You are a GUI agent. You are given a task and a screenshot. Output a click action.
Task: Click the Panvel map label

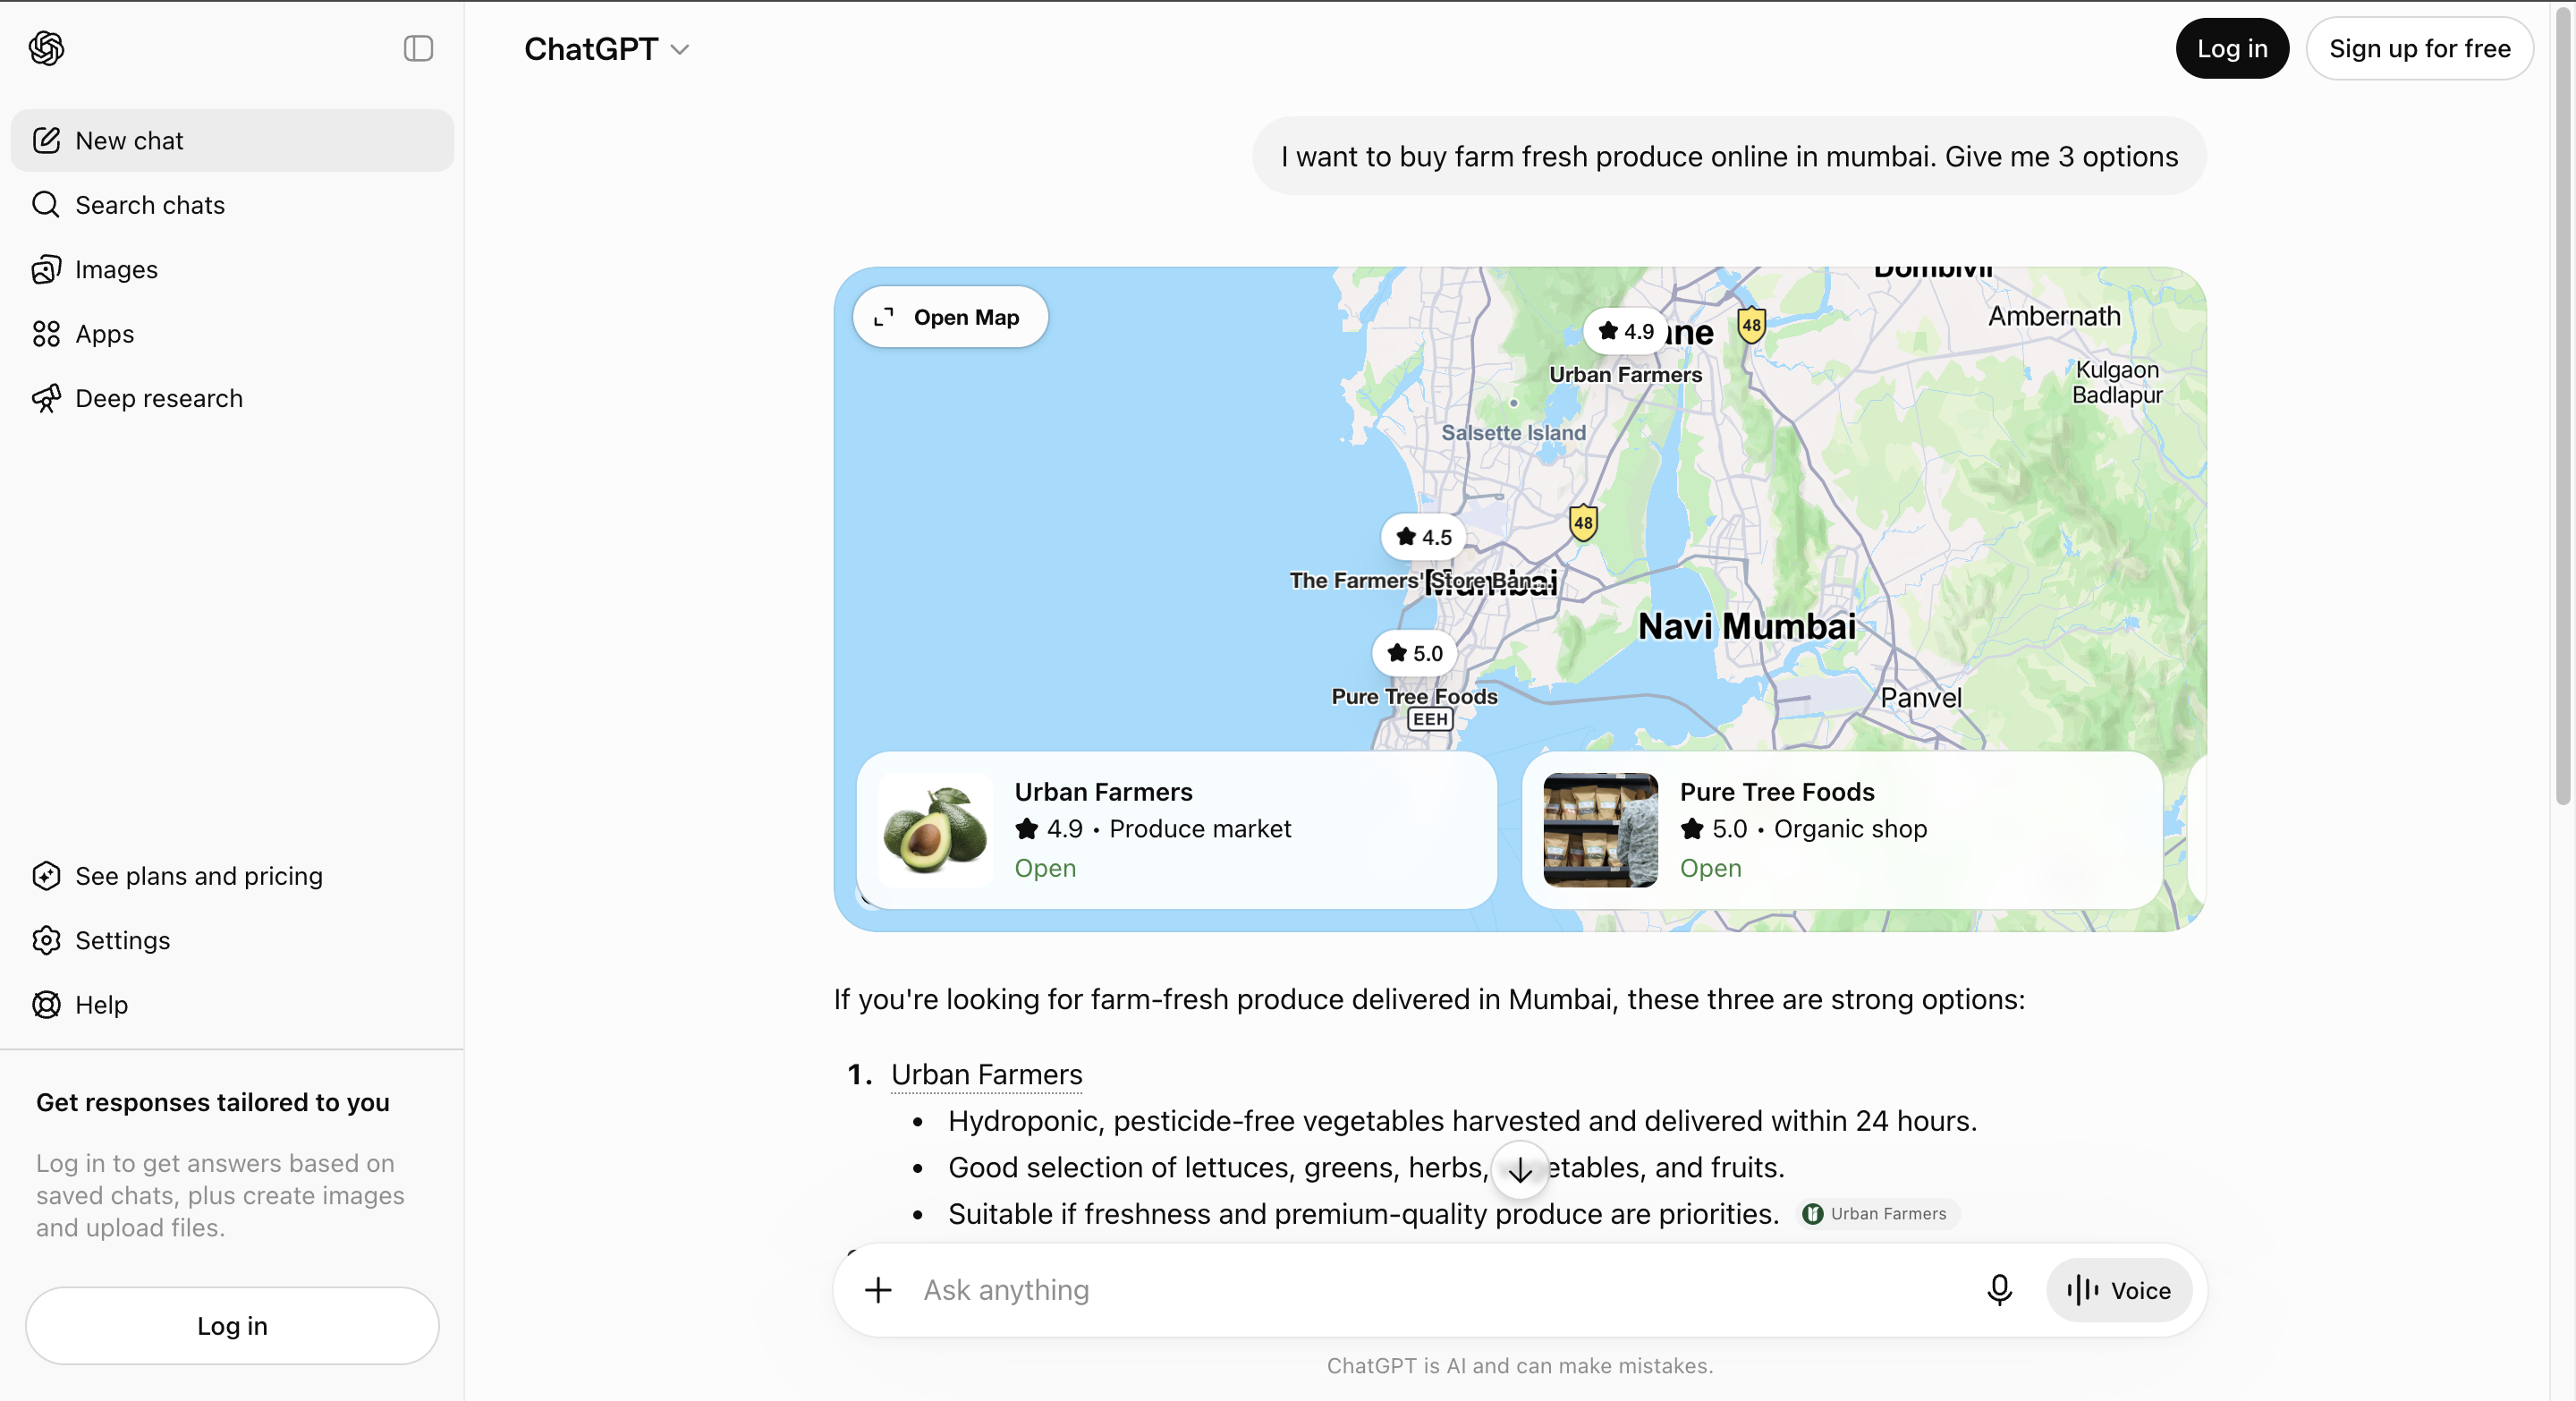pyautogui.click(x=1920, y=698)
